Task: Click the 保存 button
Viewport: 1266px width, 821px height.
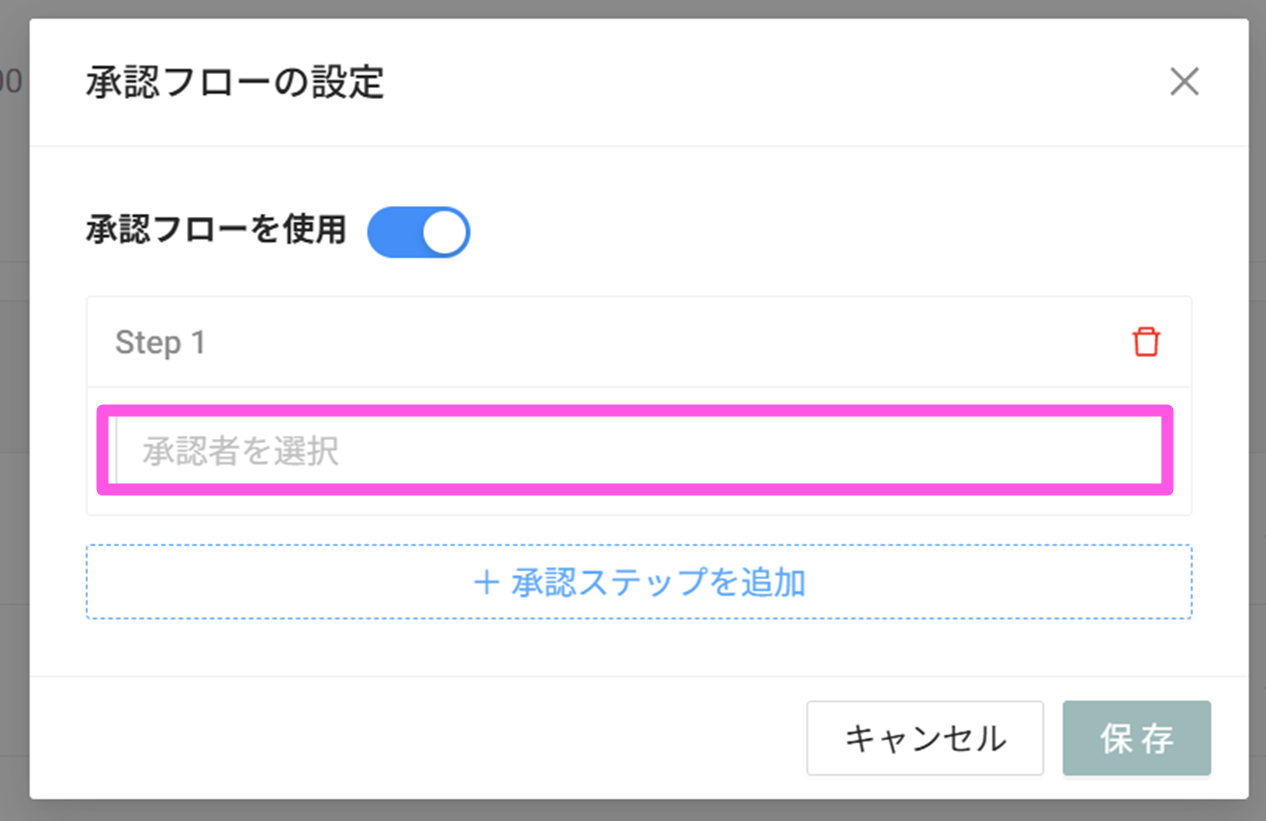Action: 1136,739
